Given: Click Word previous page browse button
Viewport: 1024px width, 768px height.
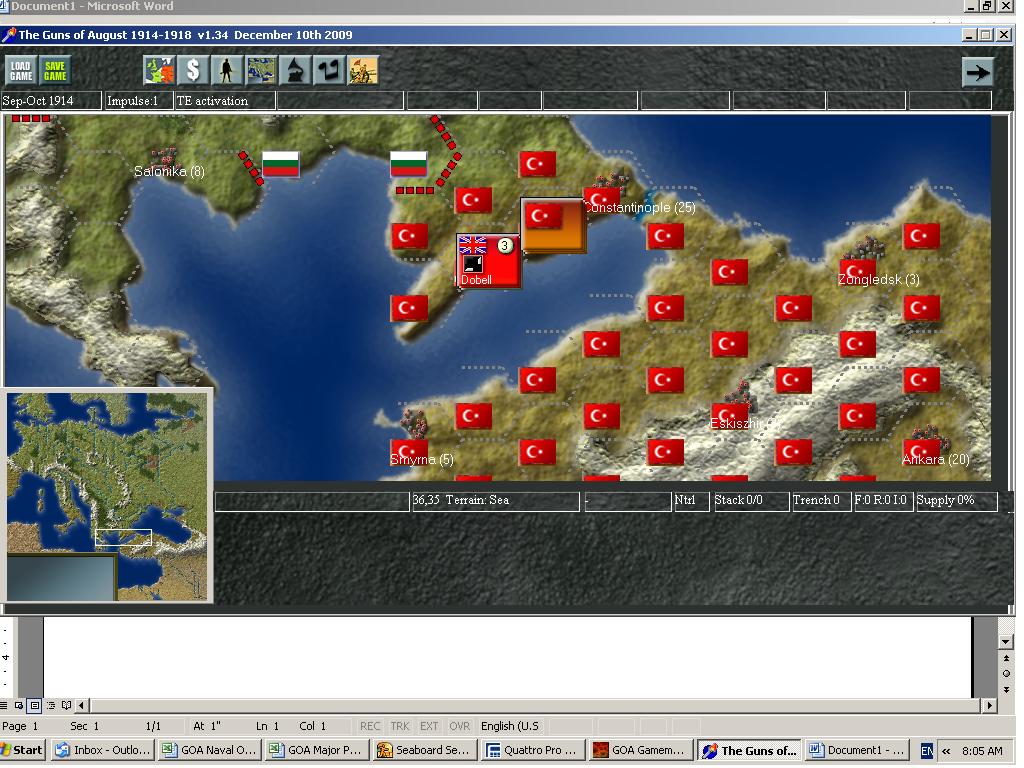Looking at the screenshot, I should [x=1006, y=658].
